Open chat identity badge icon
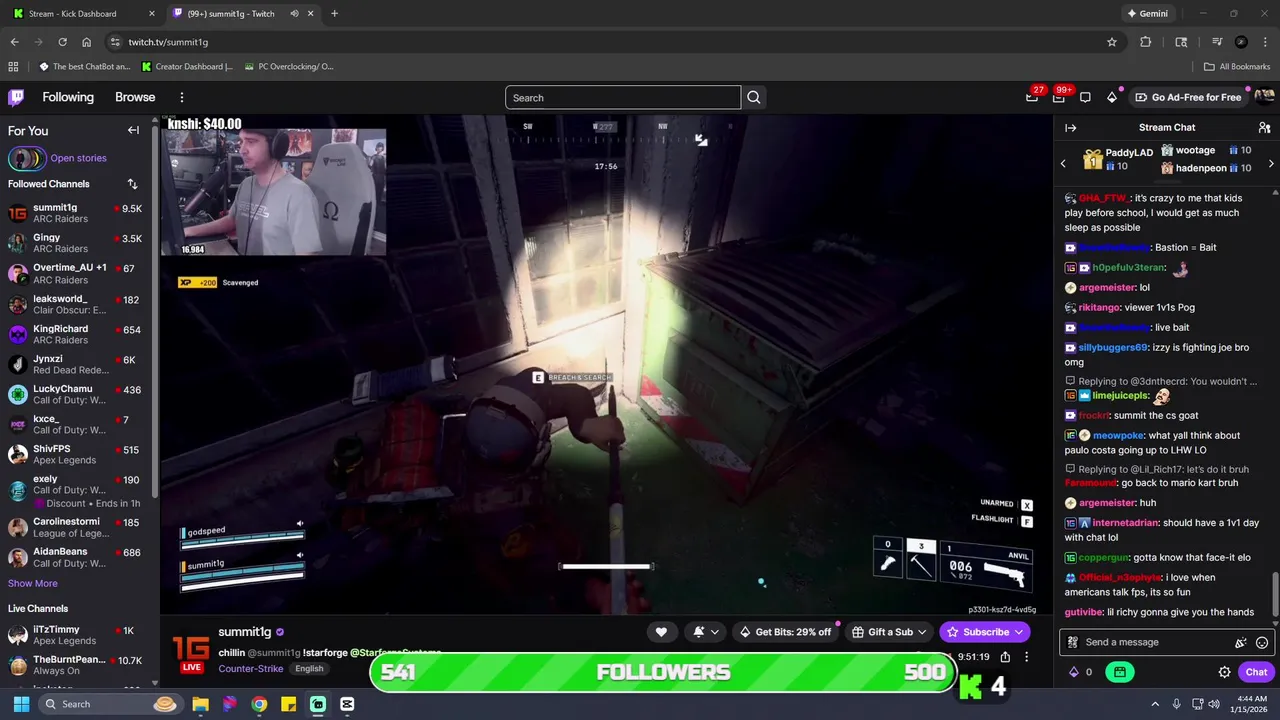Image resolution: width=1280 pixels, height=720 pixels. [1073, 642]
